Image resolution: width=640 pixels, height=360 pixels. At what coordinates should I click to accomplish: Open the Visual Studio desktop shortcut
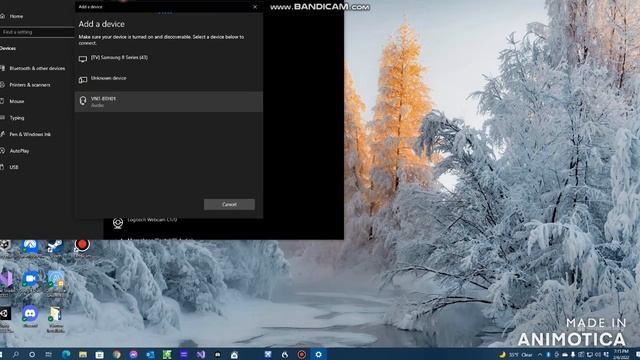(6, 280)
